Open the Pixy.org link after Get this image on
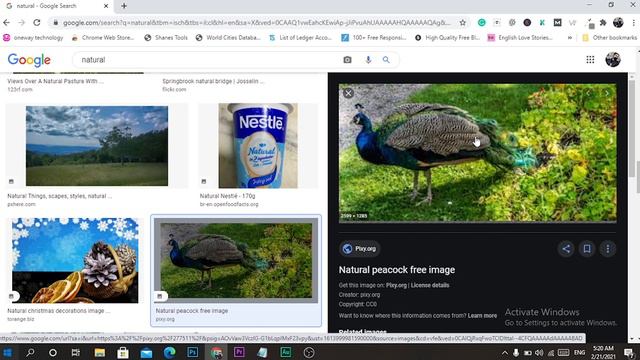 pos(396,285)
